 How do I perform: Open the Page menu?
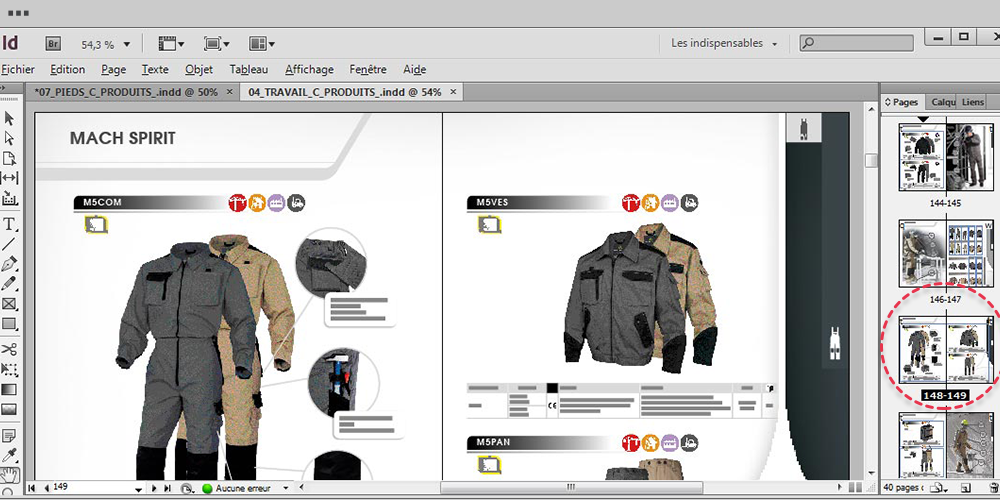[114, 70]
